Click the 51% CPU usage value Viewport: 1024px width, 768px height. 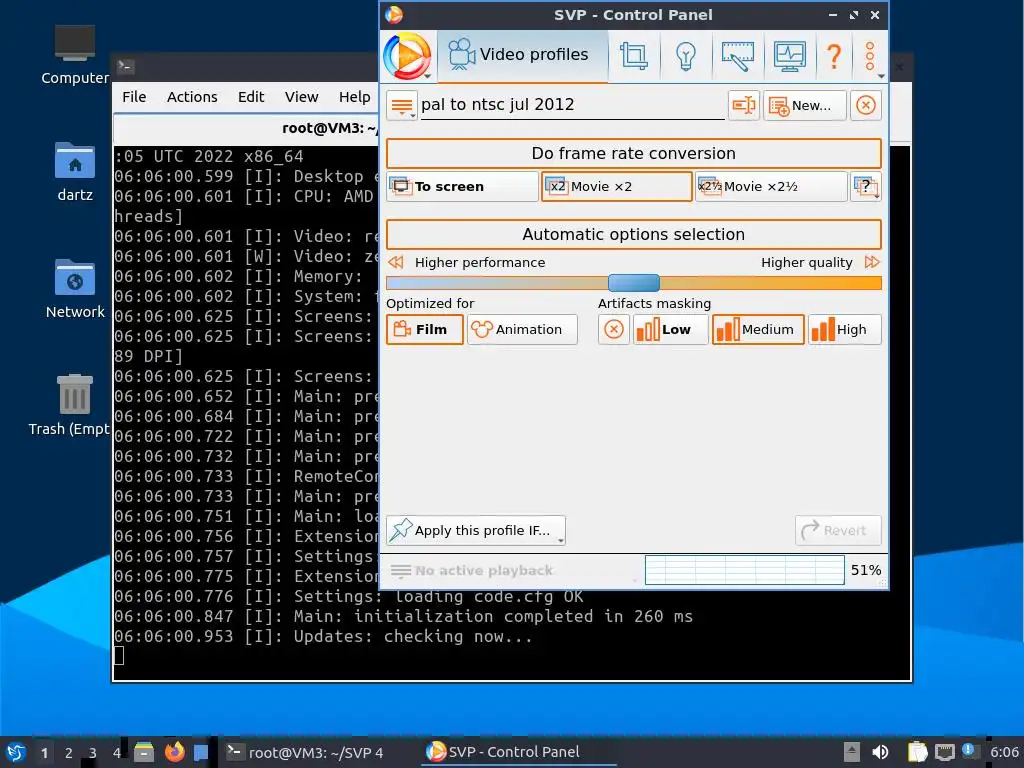[865, 571]
